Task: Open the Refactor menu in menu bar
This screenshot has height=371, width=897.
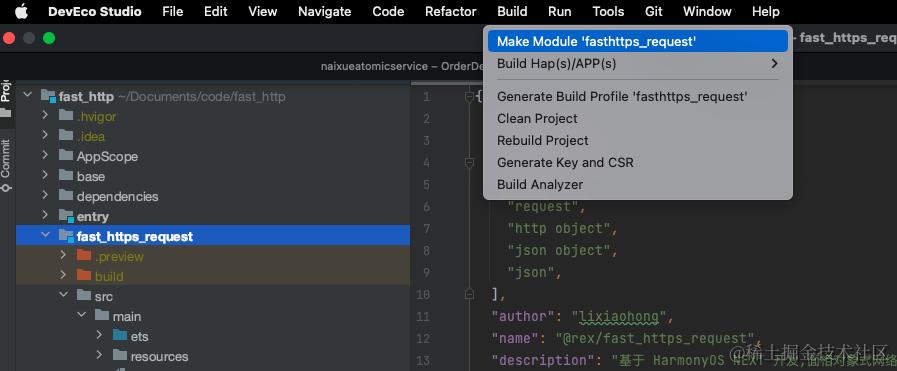Action: 451,11
